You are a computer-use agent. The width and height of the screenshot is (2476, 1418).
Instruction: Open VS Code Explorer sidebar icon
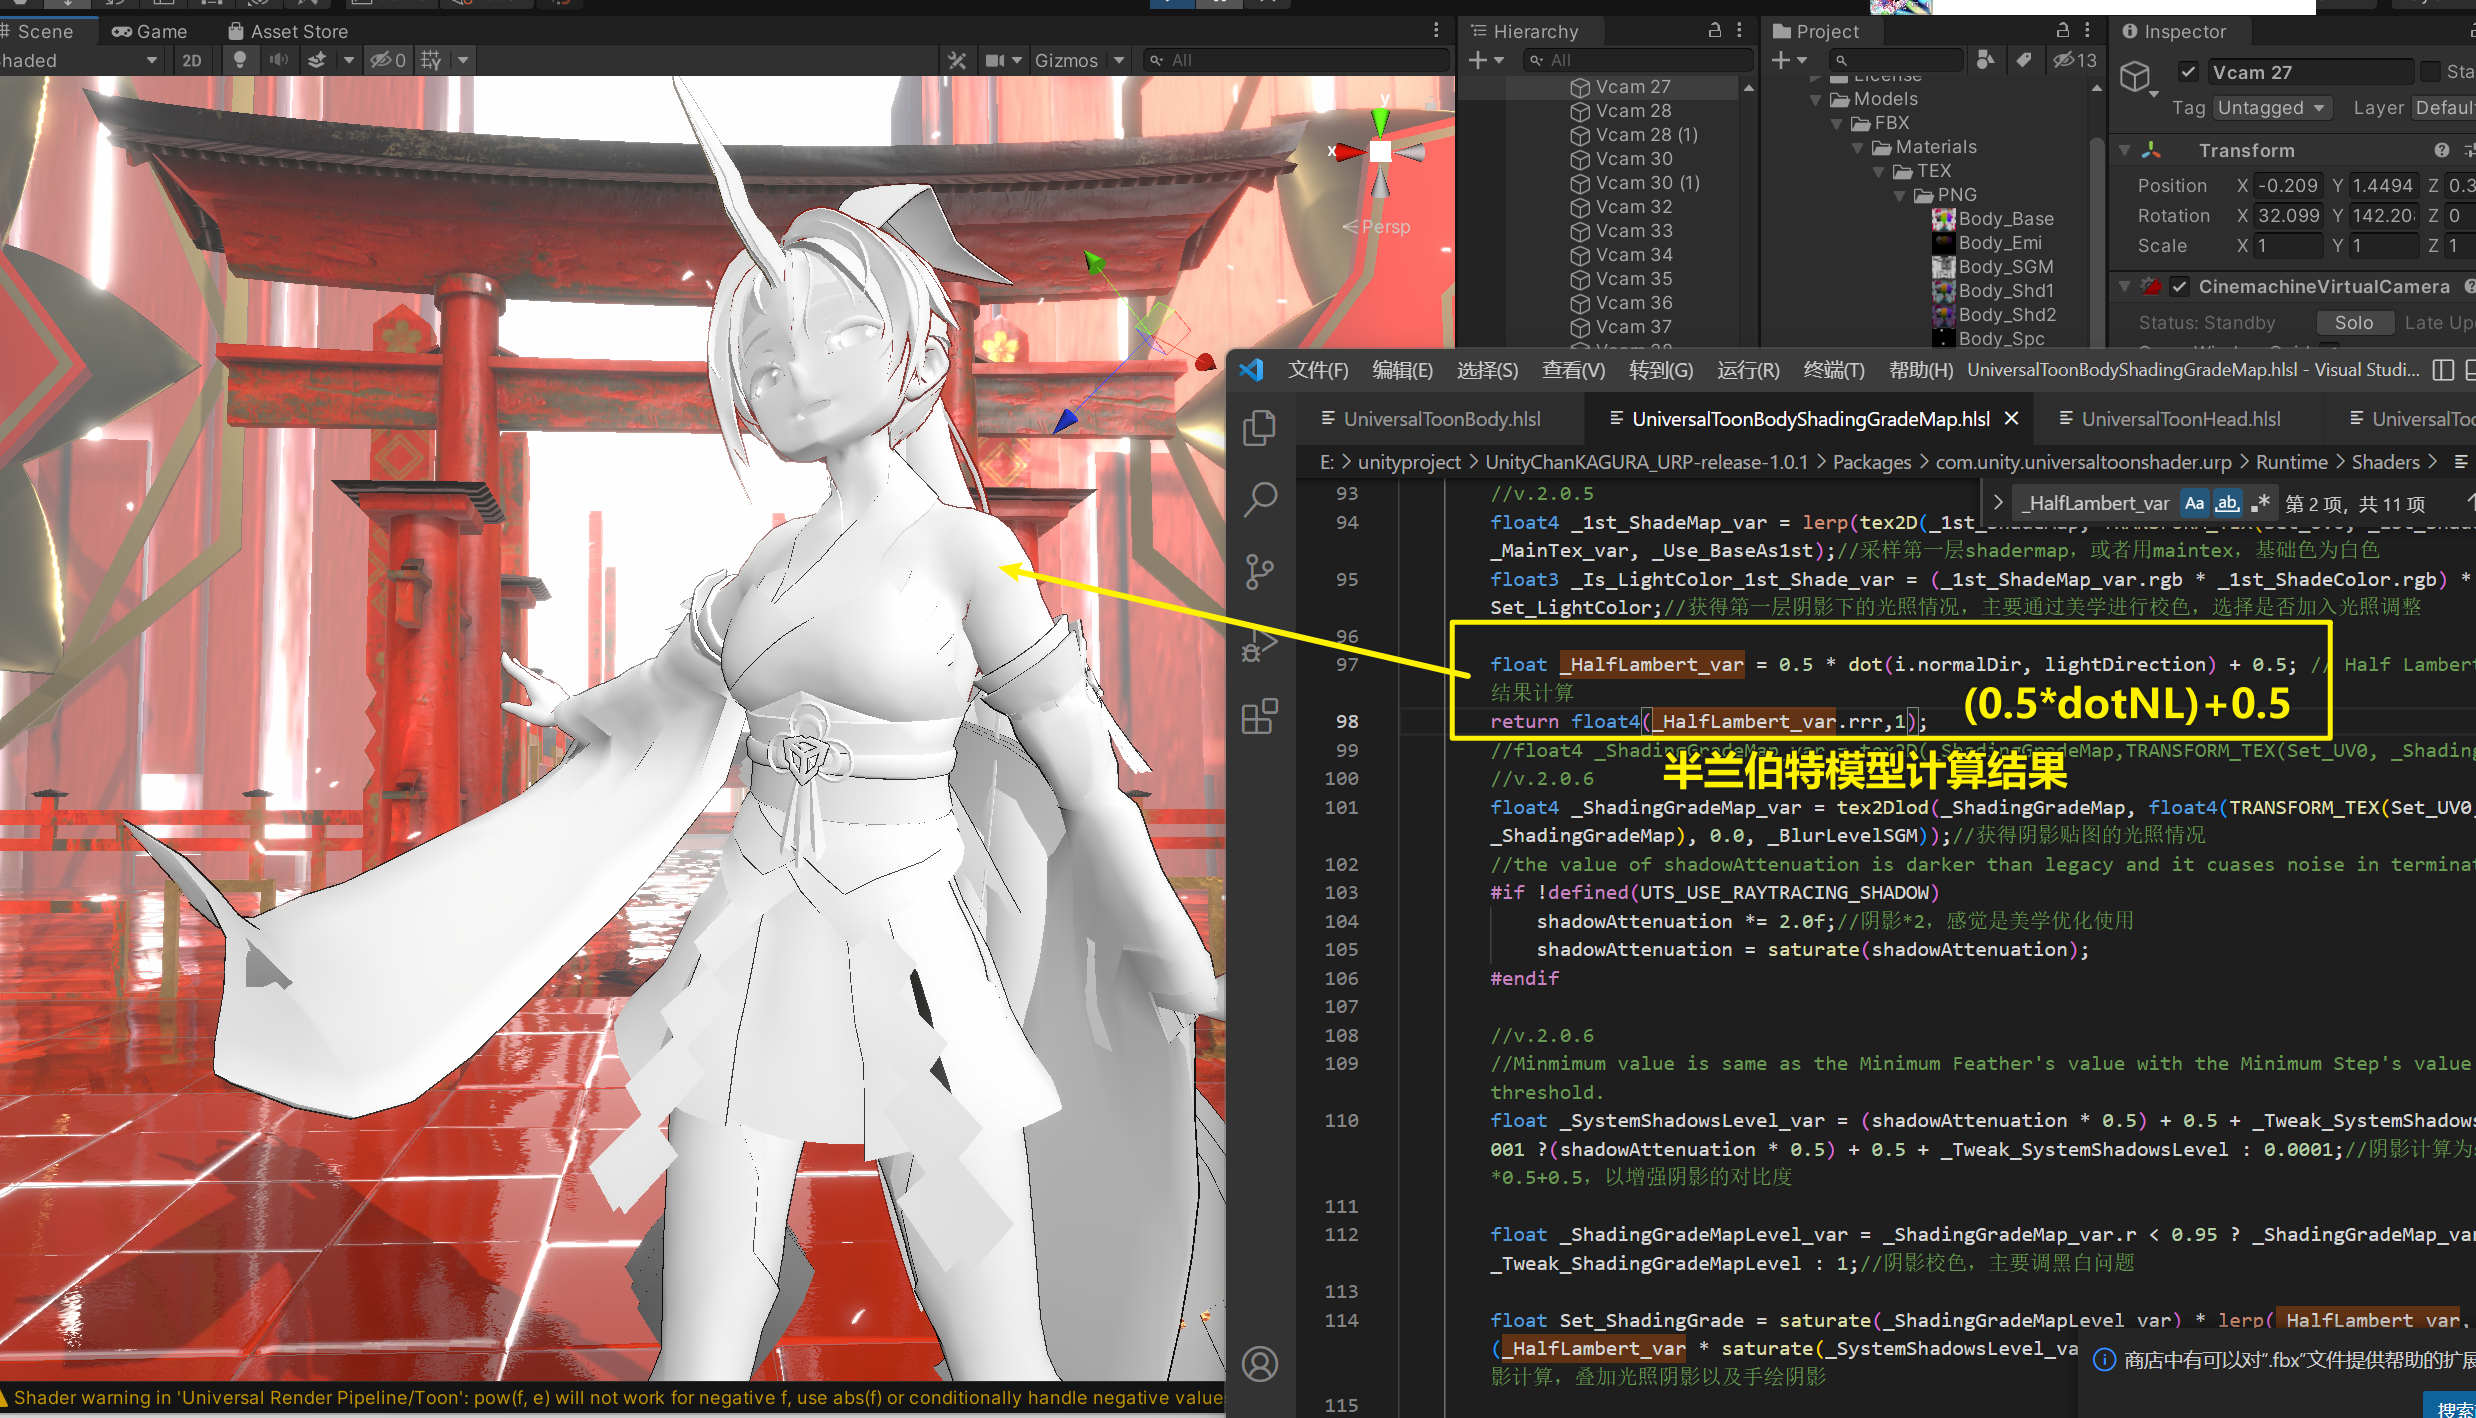(x=1259, y=428)
